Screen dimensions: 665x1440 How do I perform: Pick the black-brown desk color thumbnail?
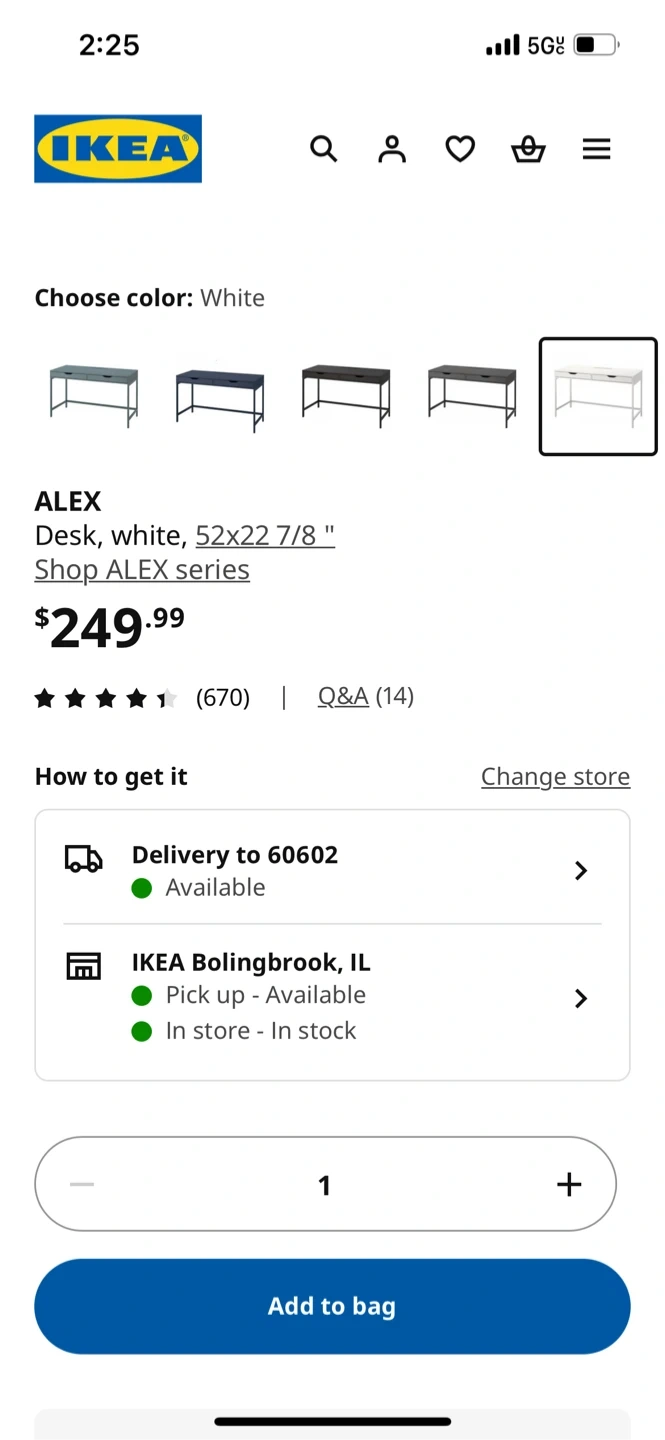[346, 396]
